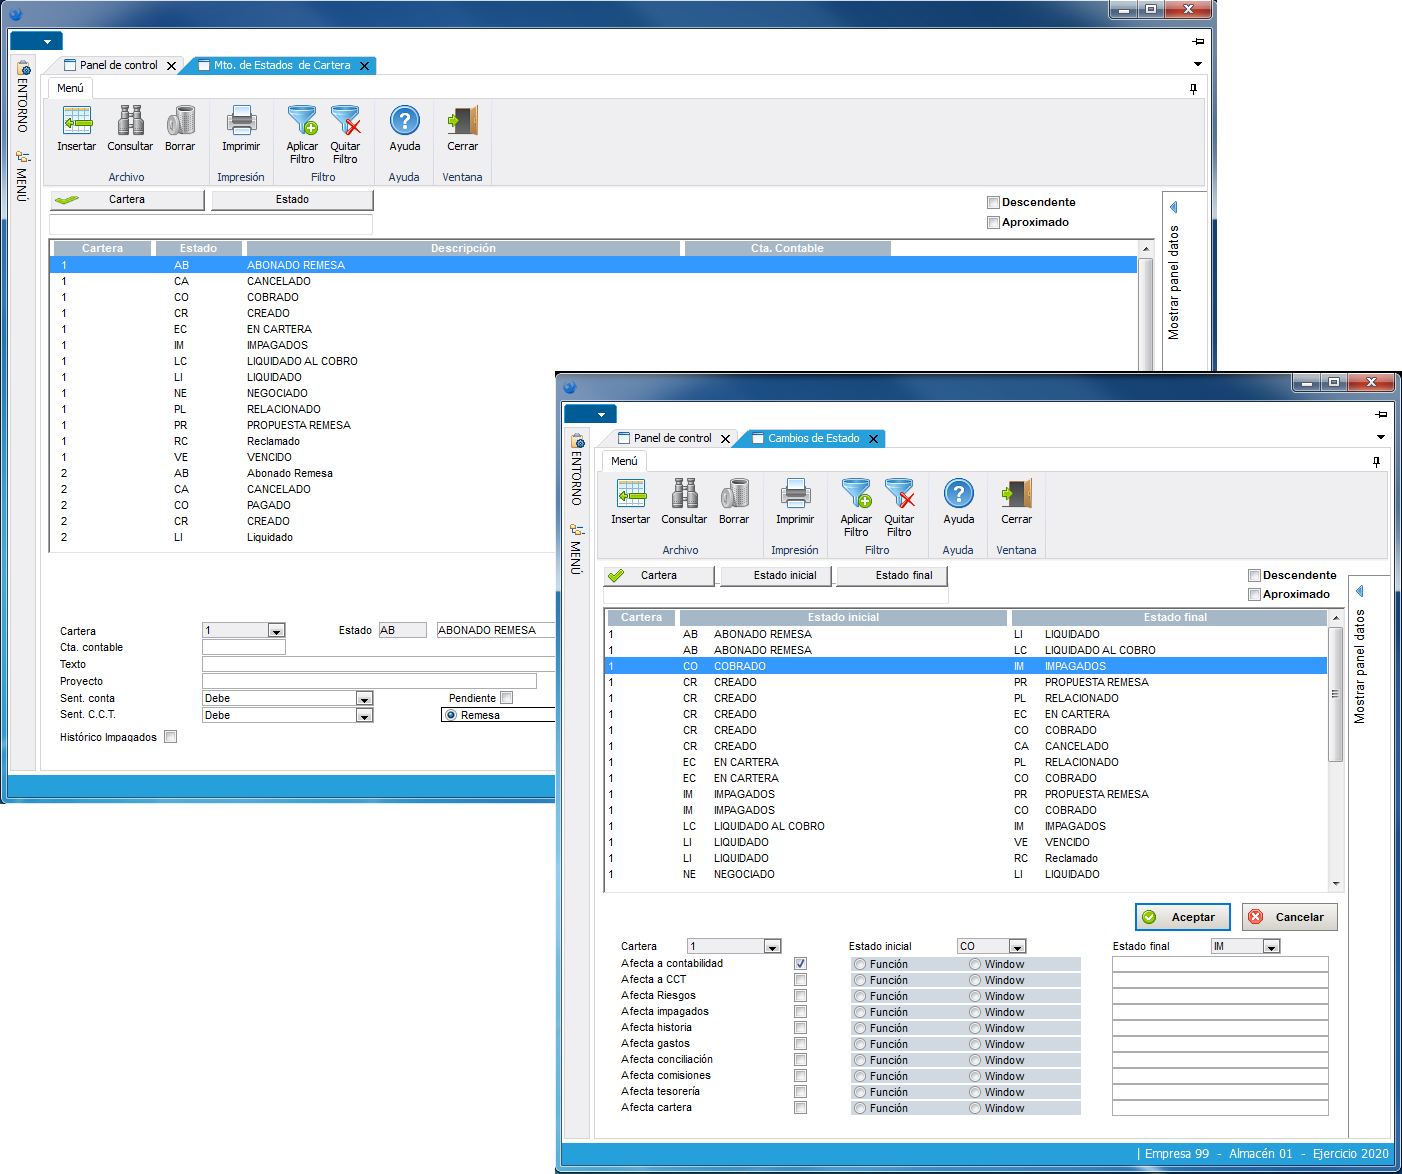The height and width of the screenshot is (1174, 1402).
Task: Open Panel de control tab in front window
Action: 672,439
